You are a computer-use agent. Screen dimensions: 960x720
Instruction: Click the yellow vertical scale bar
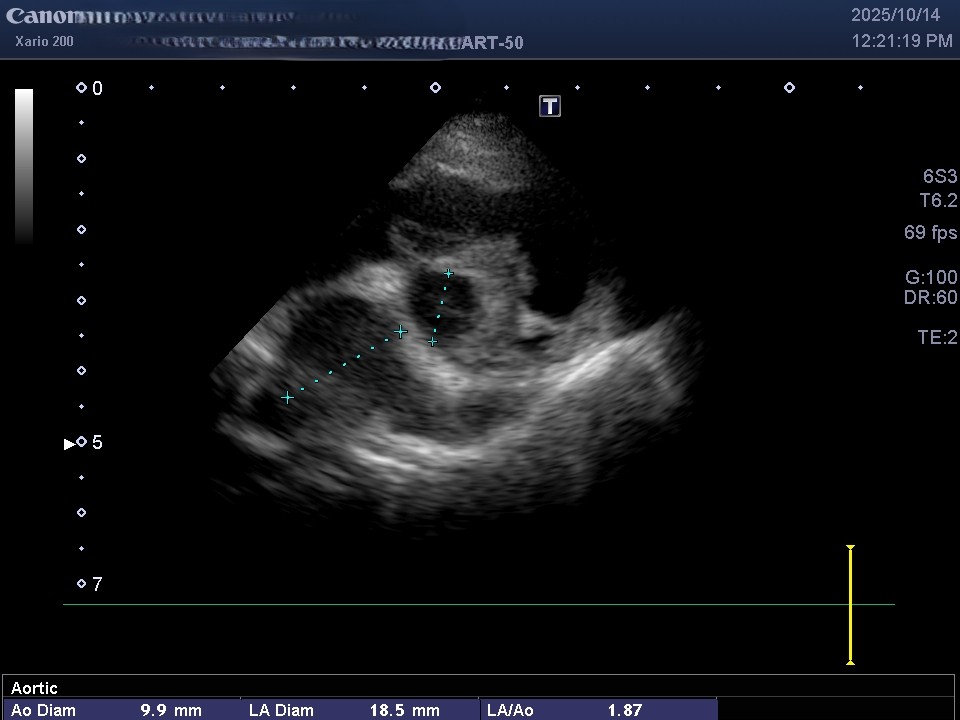point(850,604)
